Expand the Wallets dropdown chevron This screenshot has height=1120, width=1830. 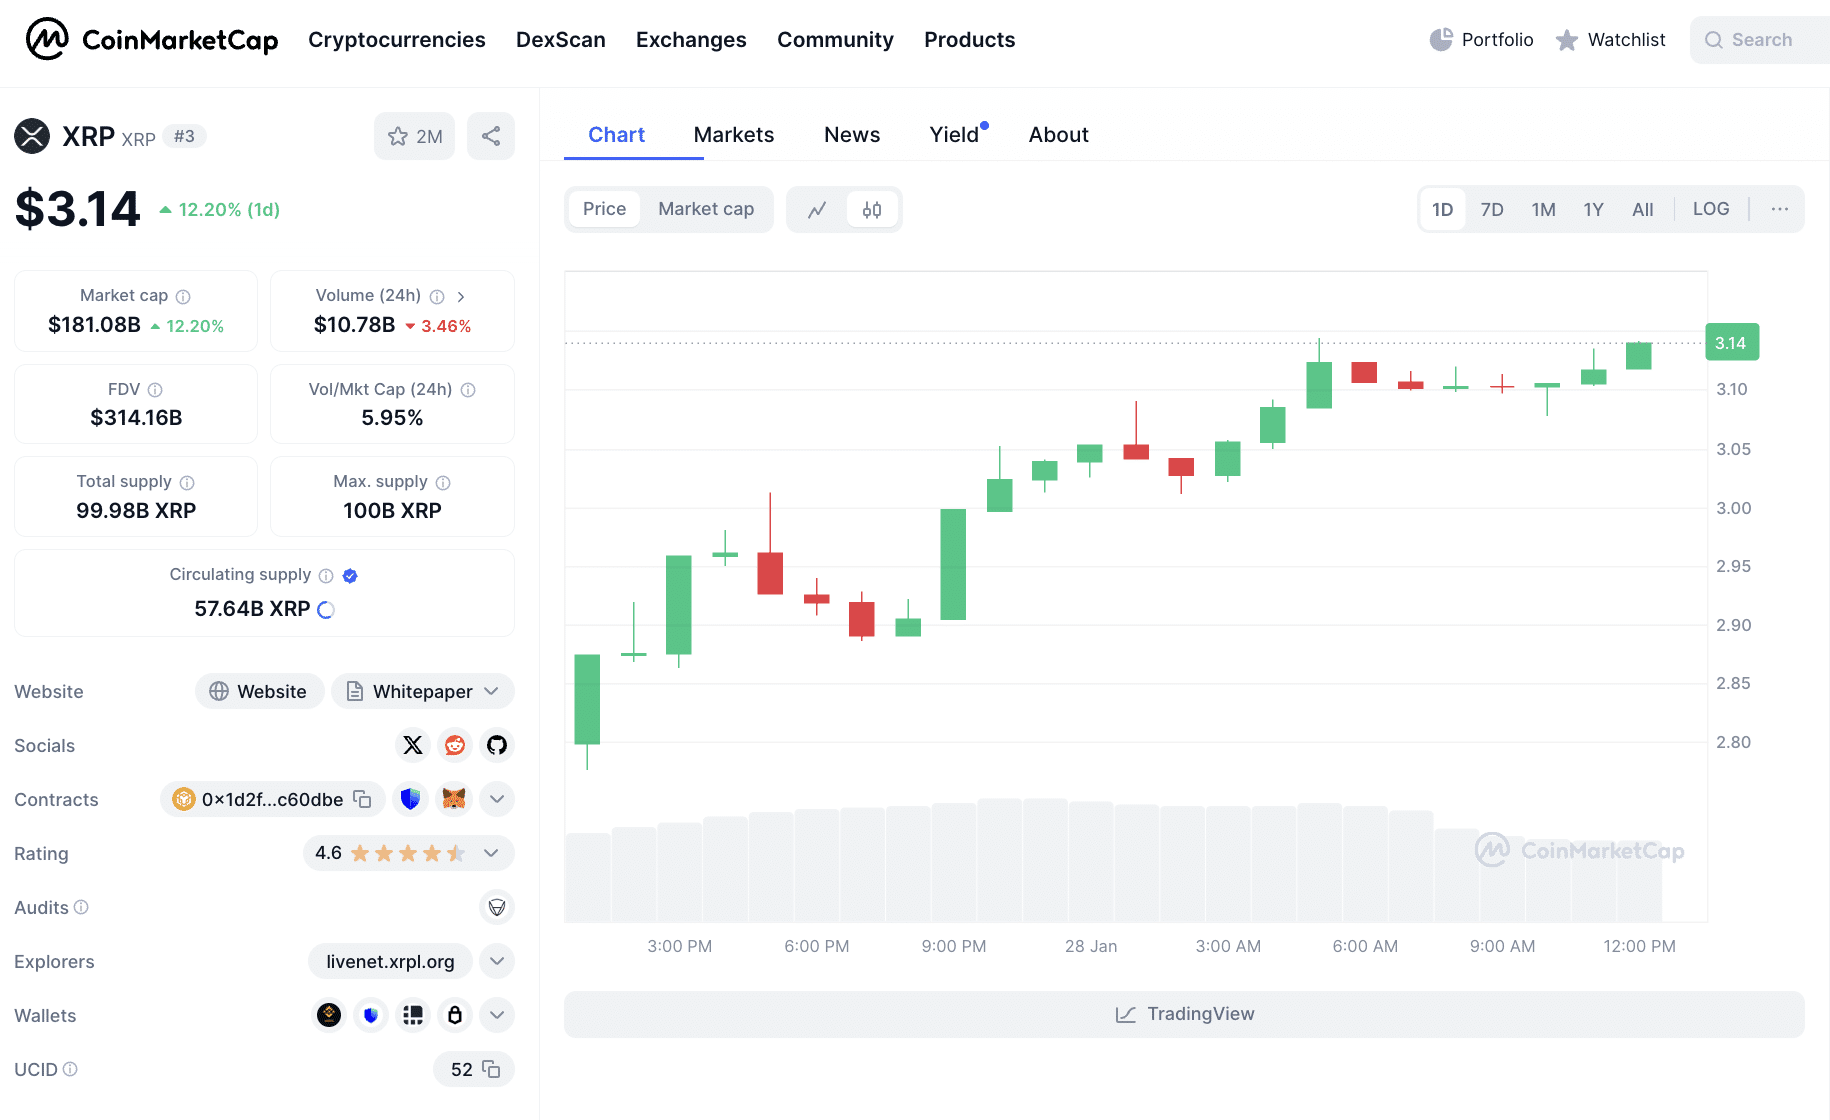pyautogui.click(x=497, y=1015)
